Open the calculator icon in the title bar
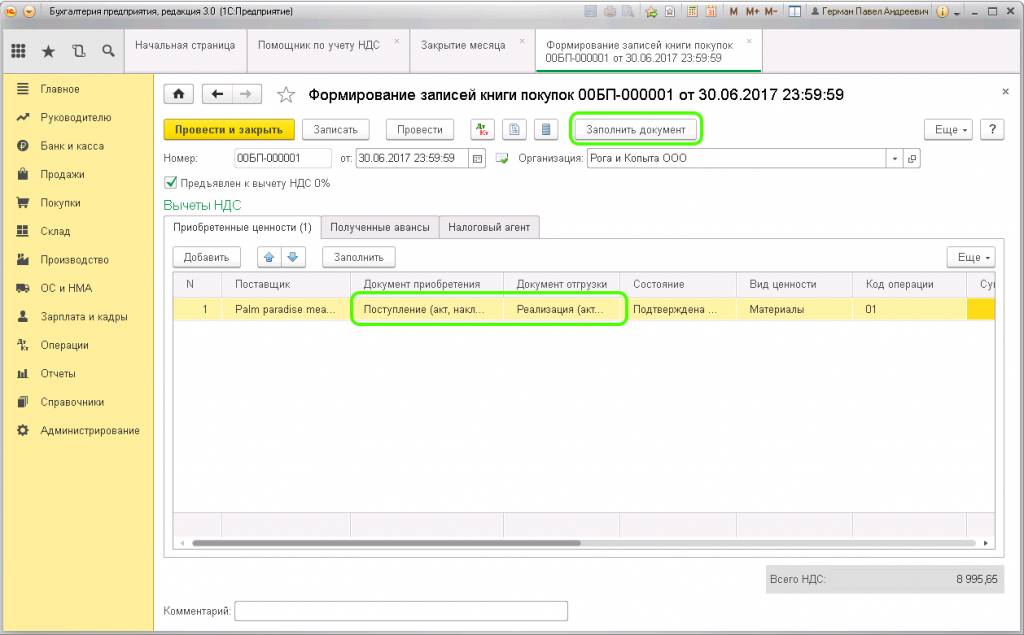 click(693, 11)
